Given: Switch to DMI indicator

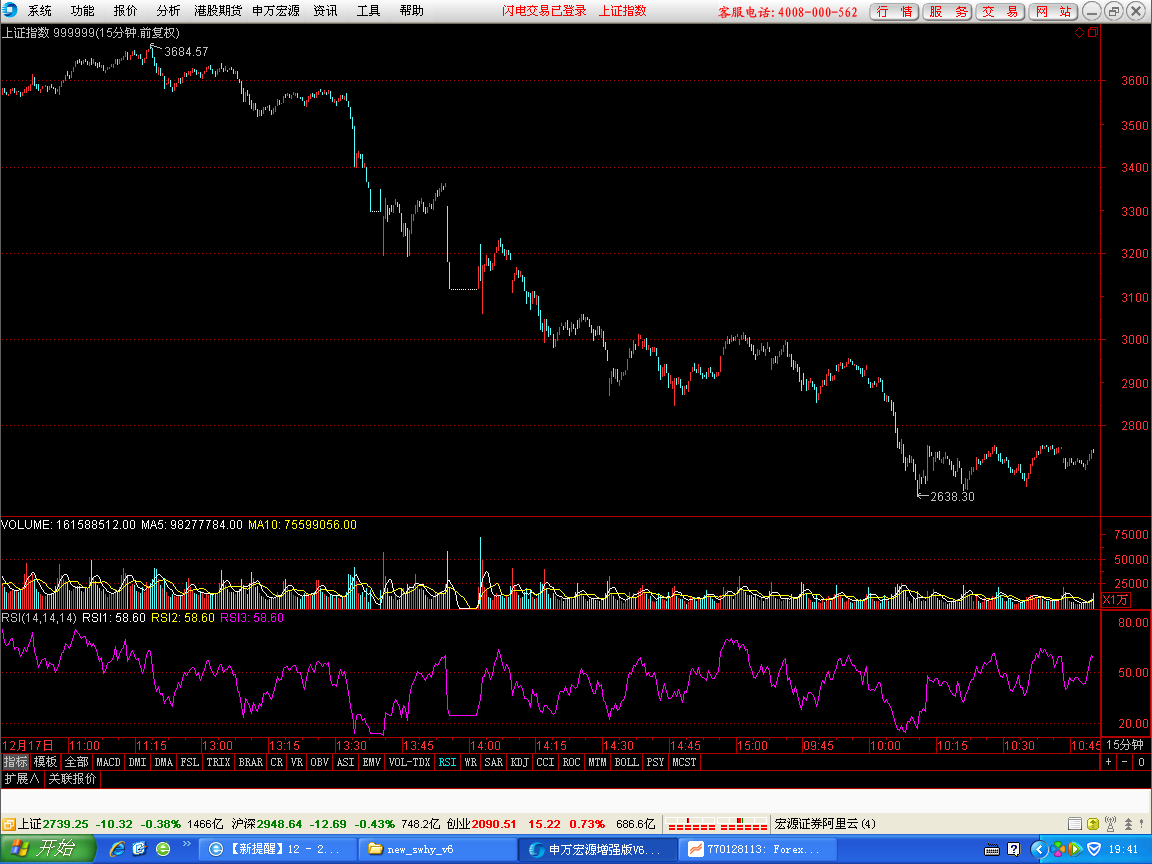Looking at the screenshot, I should point(137,762).
